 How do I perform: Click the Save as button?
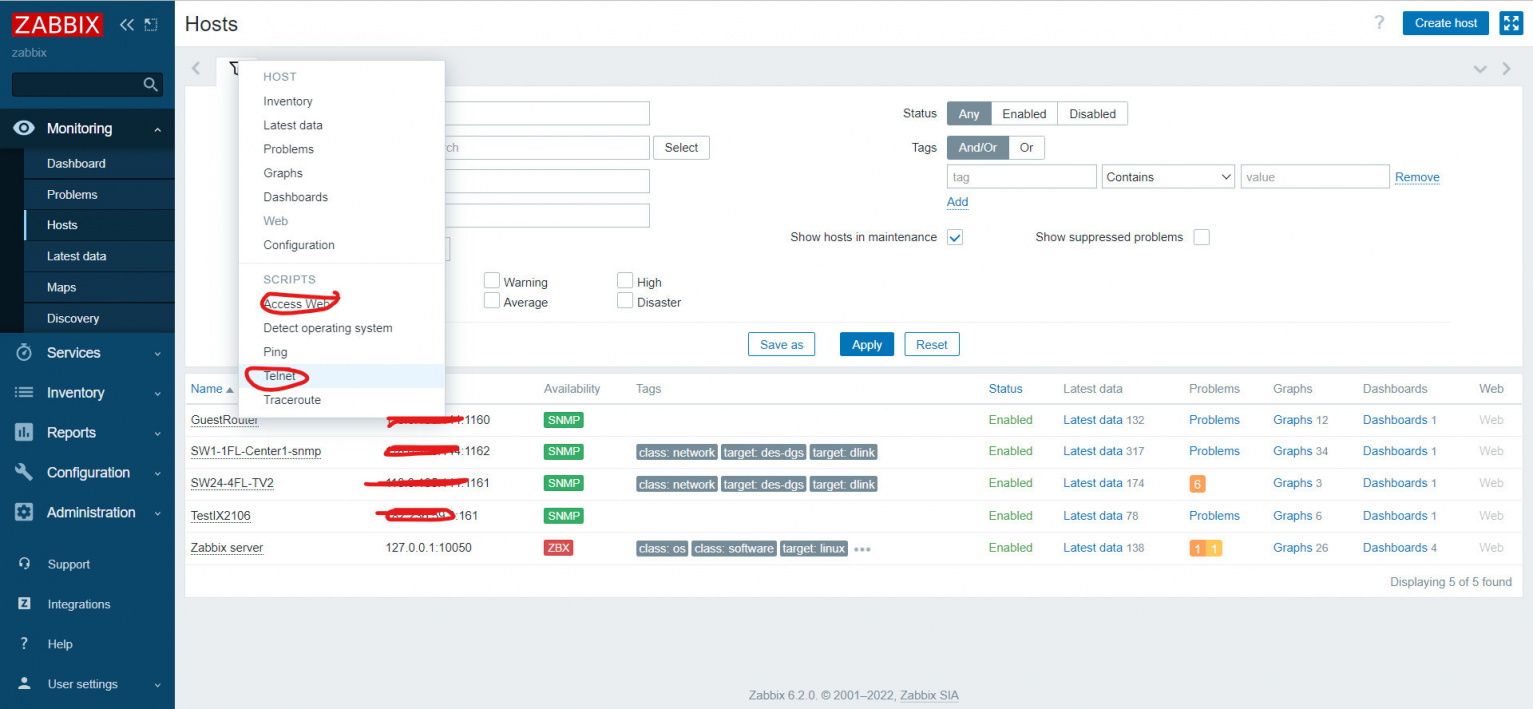(781, 344)
